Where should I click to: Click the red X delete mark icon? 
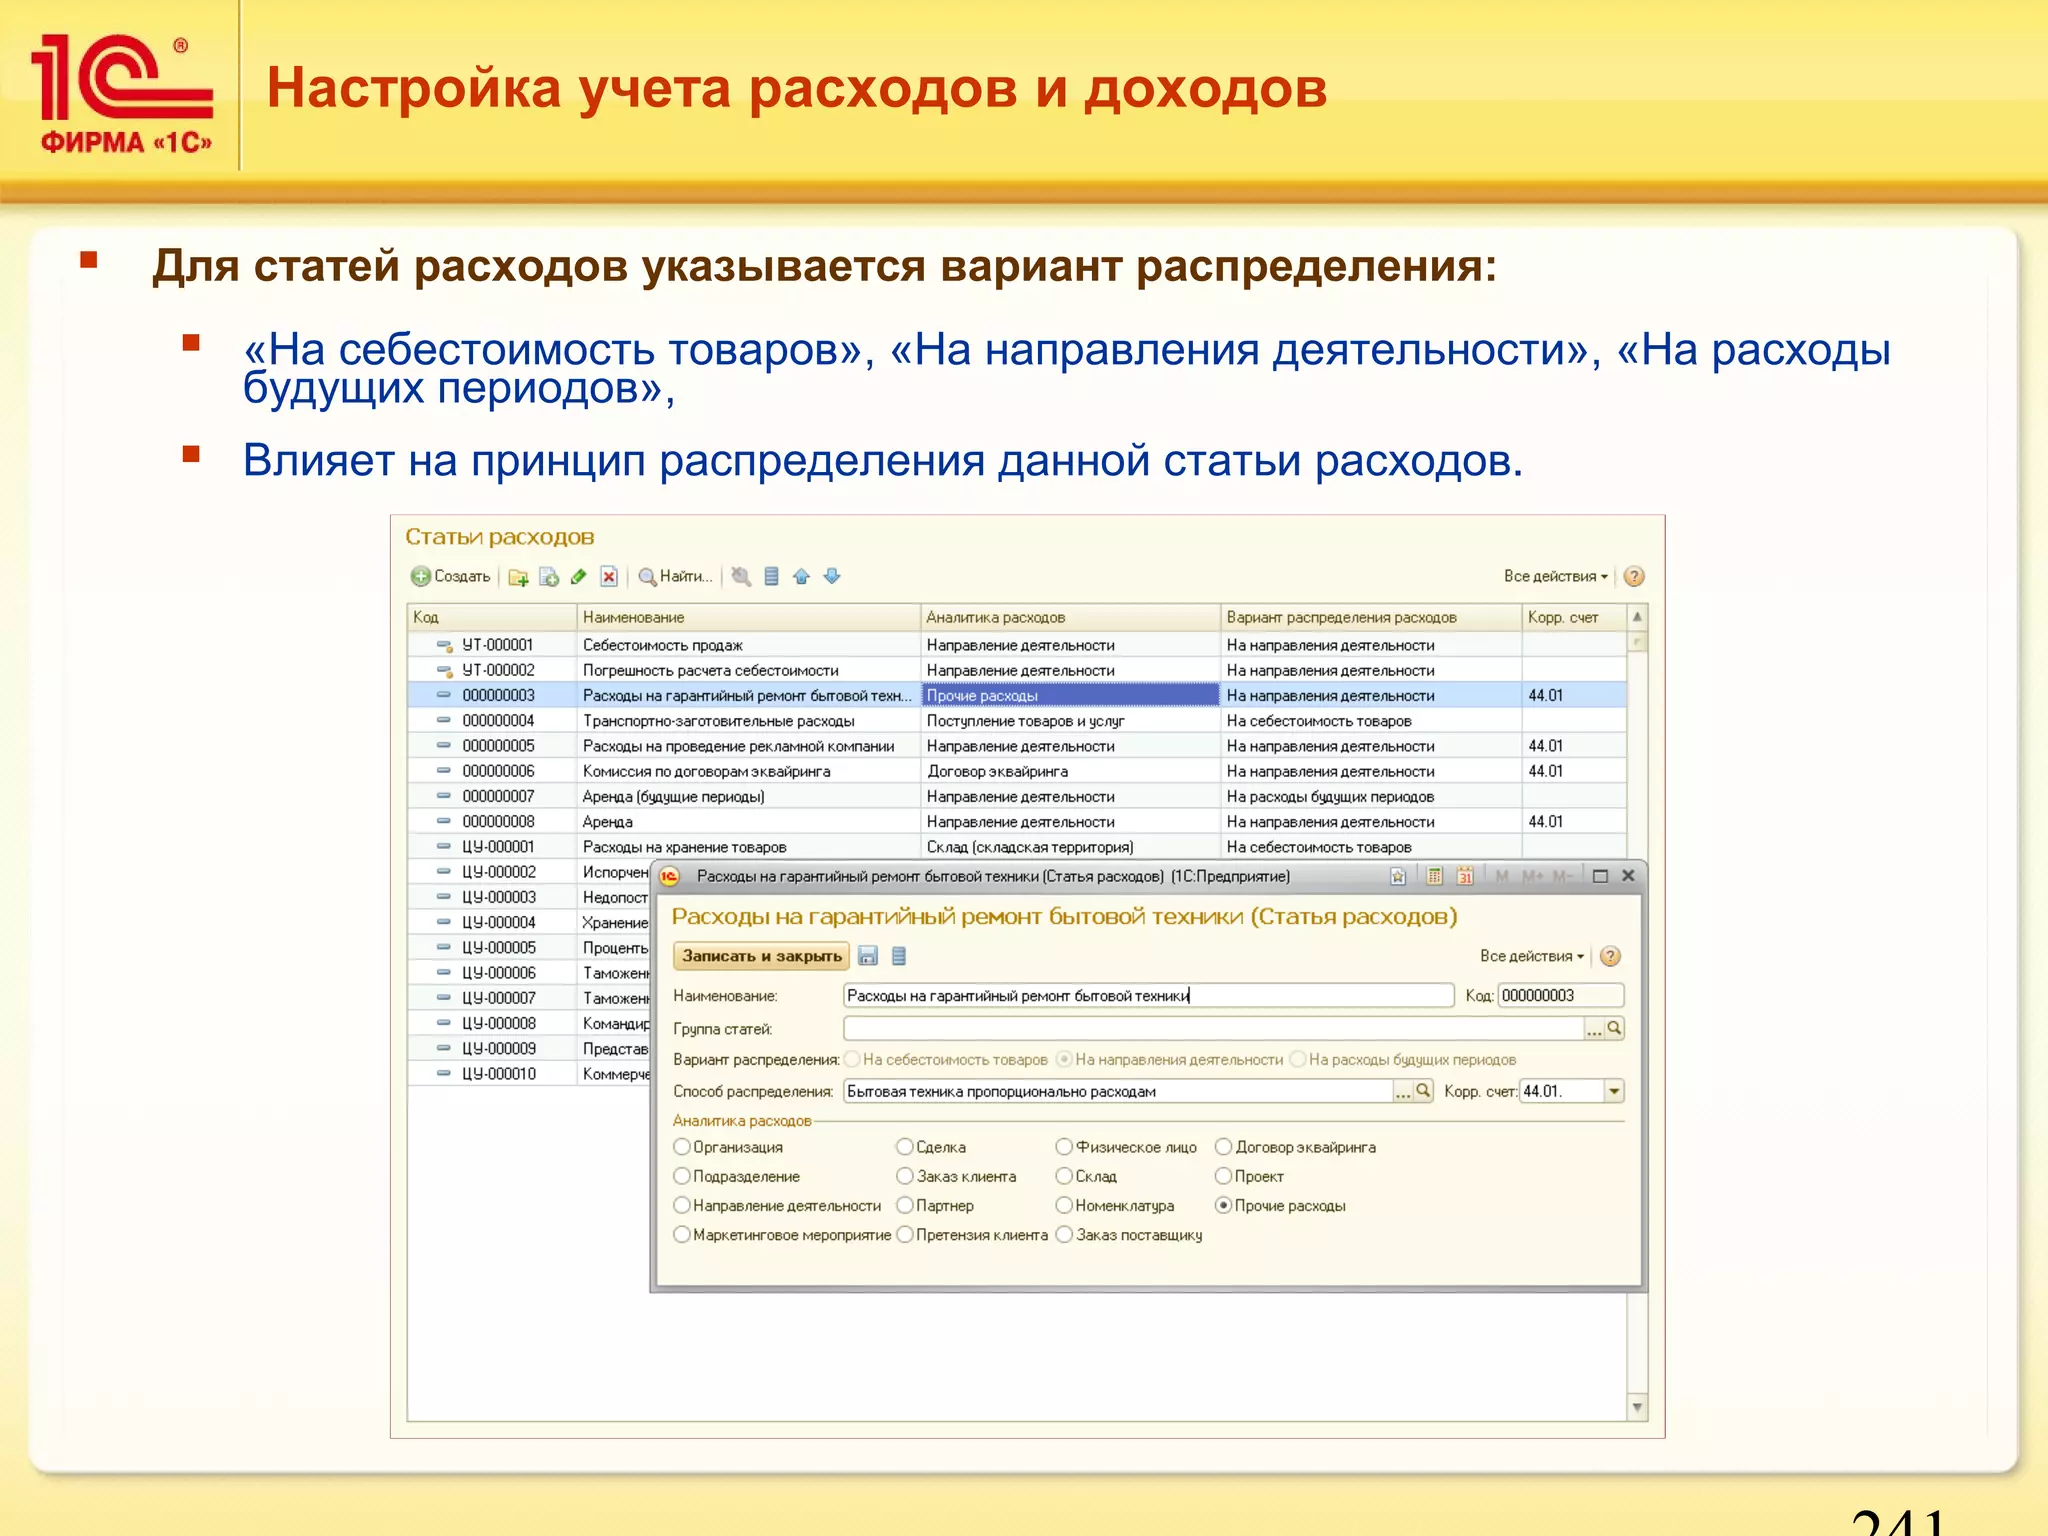coord(609,576)
